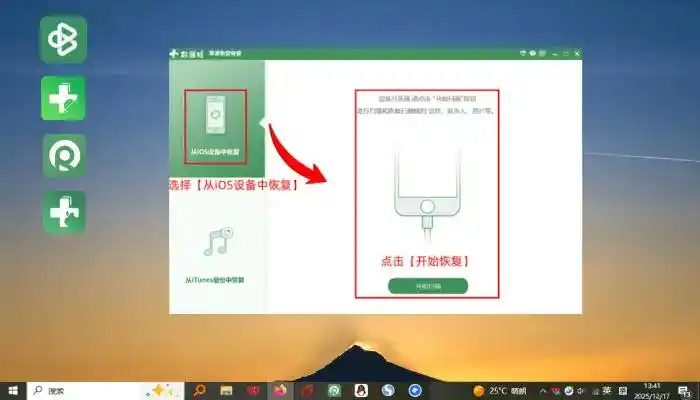This screenshot has height=400, width=700.
Task: Open the notification center icon
Action: [684, 391]
